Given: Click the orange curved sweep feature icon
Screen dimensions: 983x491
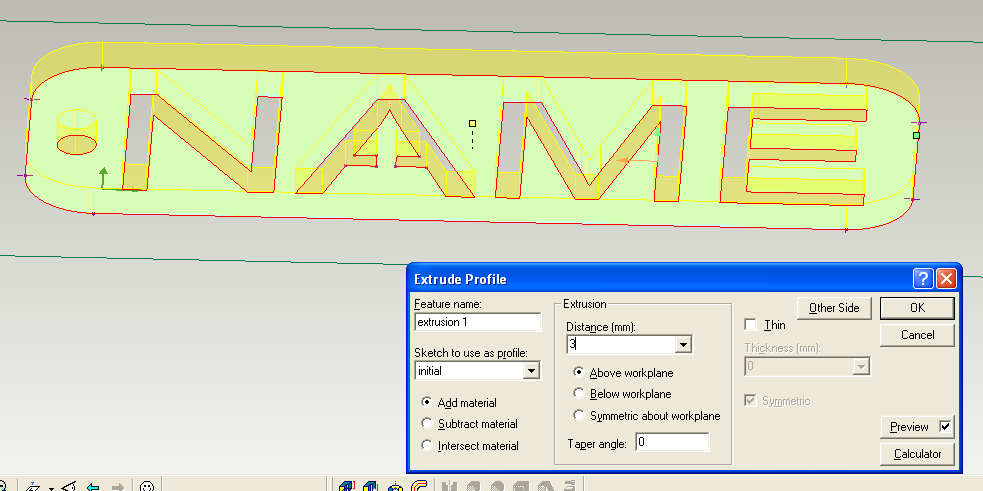Looking at the screenshot, I should click(419, 486).
